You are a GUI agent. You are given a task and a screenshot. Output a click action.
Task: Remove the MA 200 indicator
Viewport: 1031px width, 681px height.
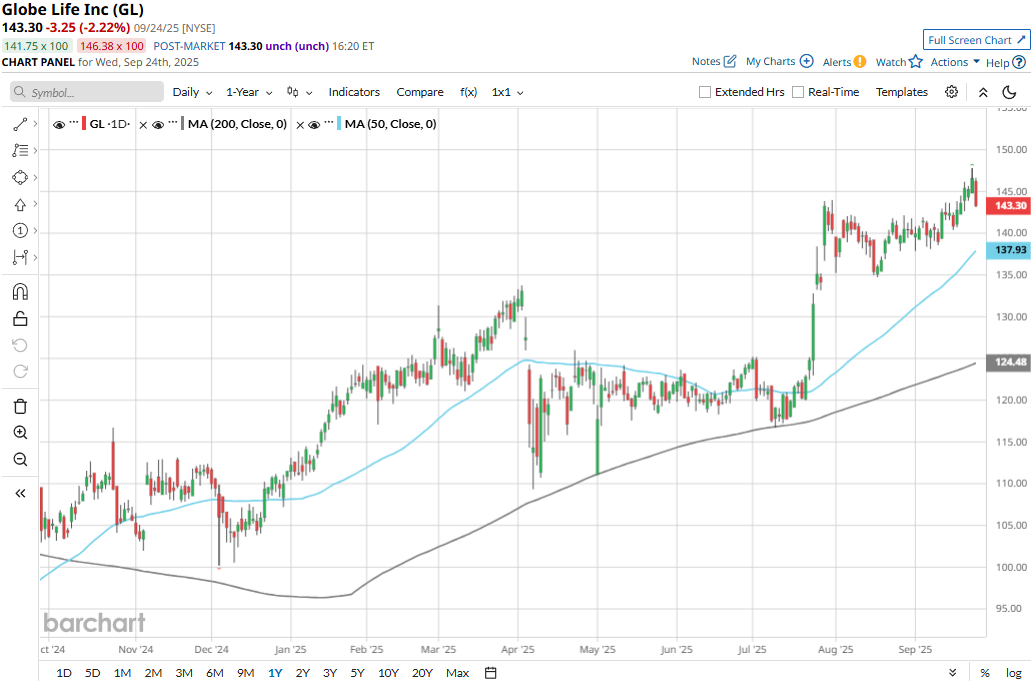pyautogui.click(x=143, y=125)
